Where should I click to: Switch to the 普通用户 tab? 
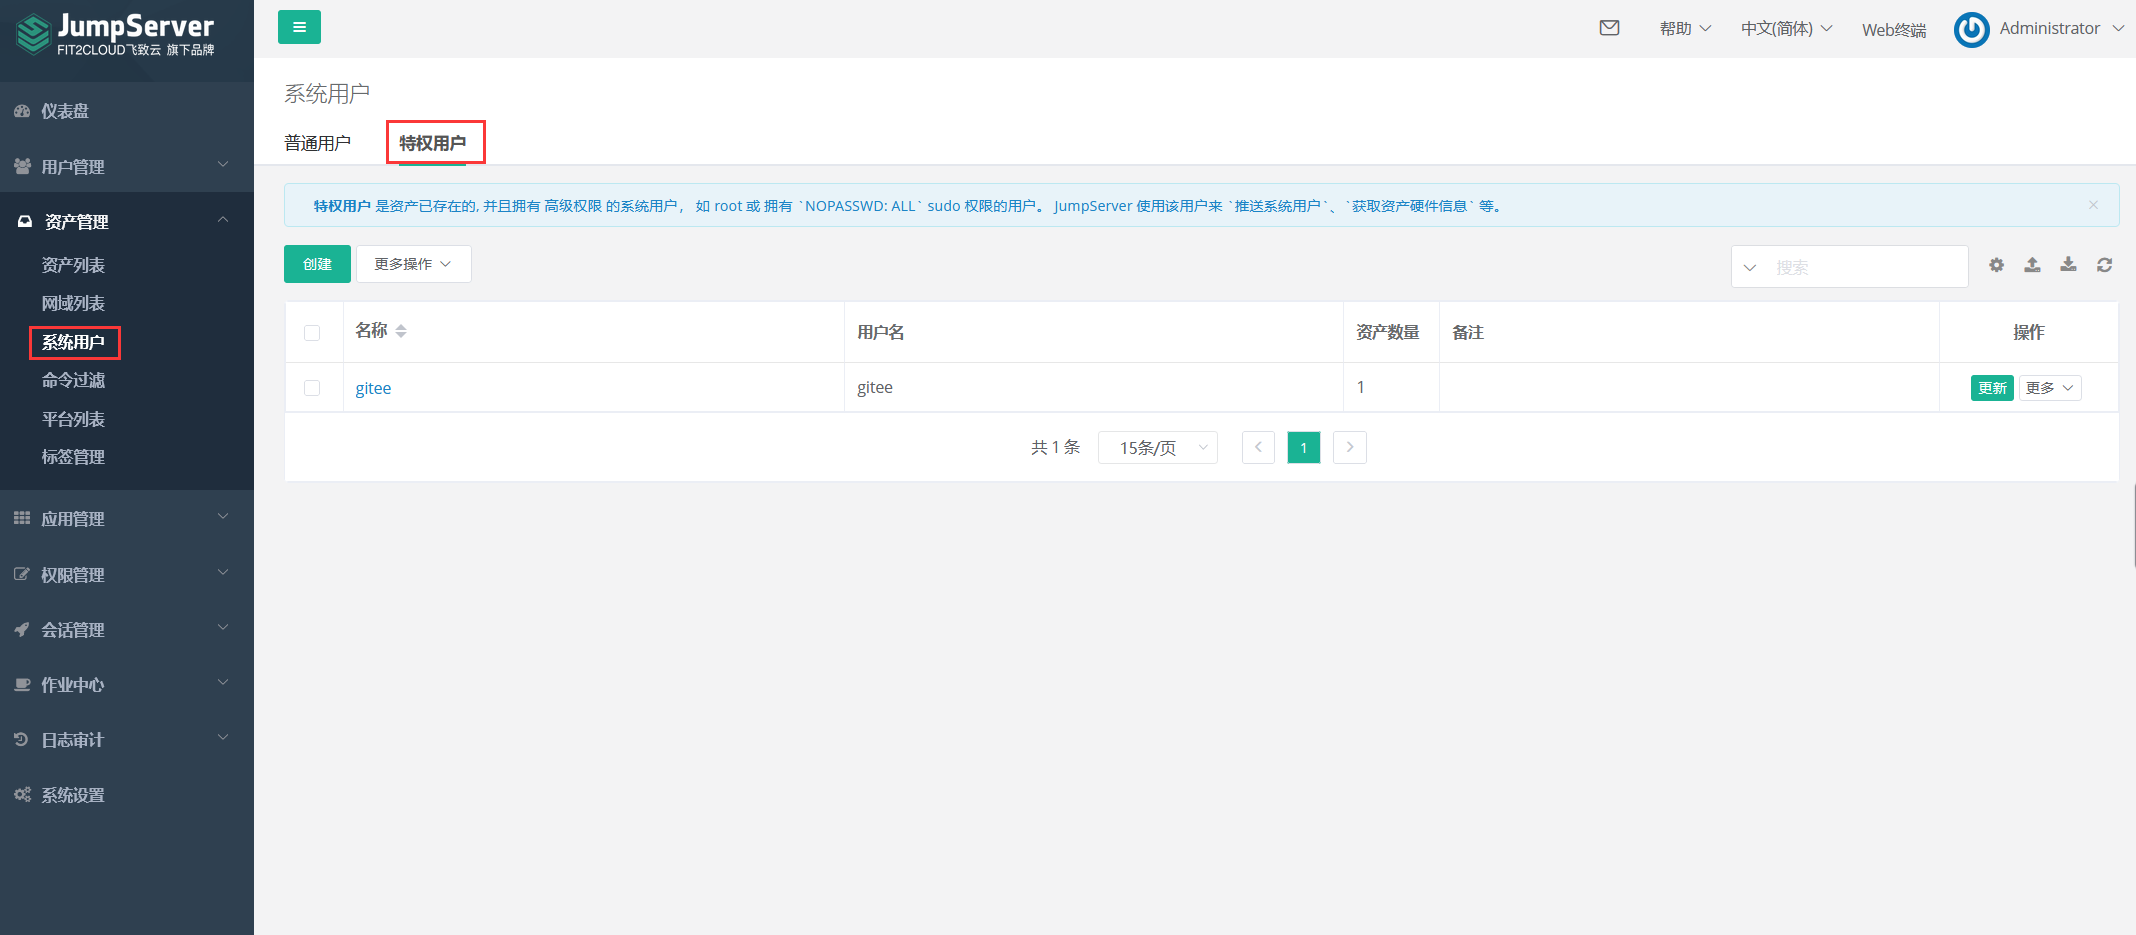coord(317,143)
